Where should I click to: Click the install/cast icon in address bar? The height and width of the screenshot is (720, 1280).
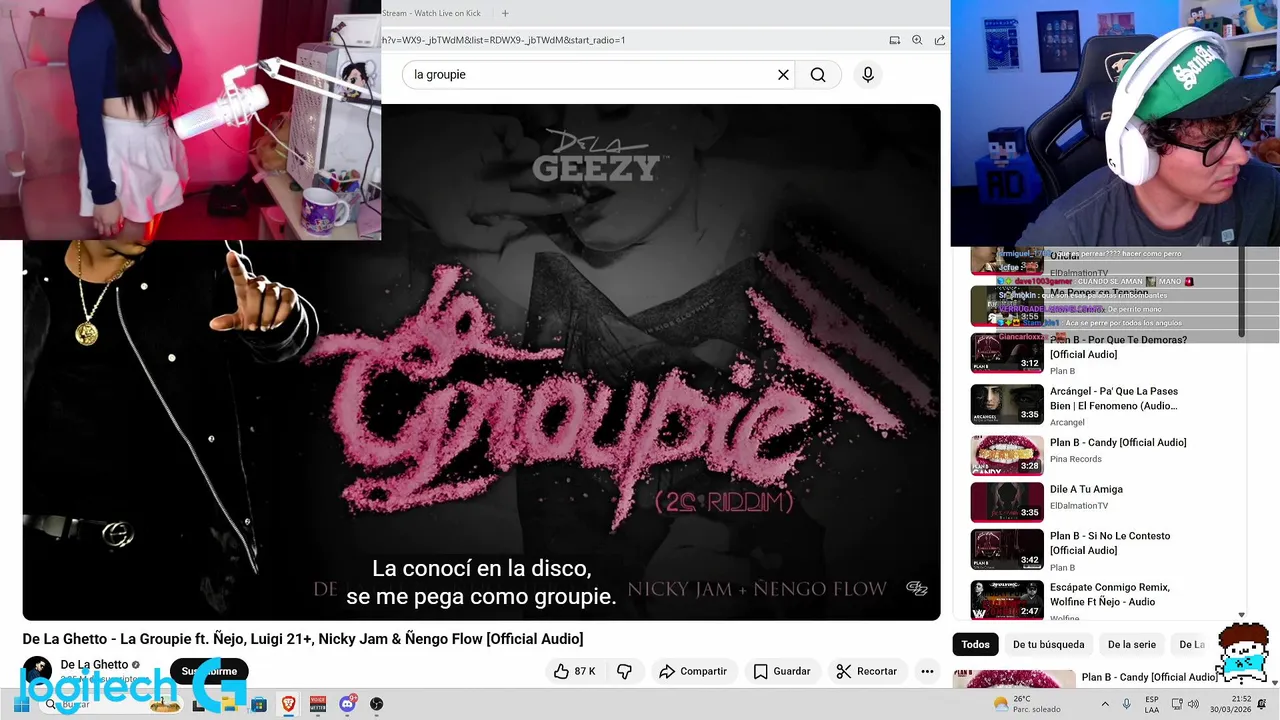pyautogui.click(x=895, y=40)
